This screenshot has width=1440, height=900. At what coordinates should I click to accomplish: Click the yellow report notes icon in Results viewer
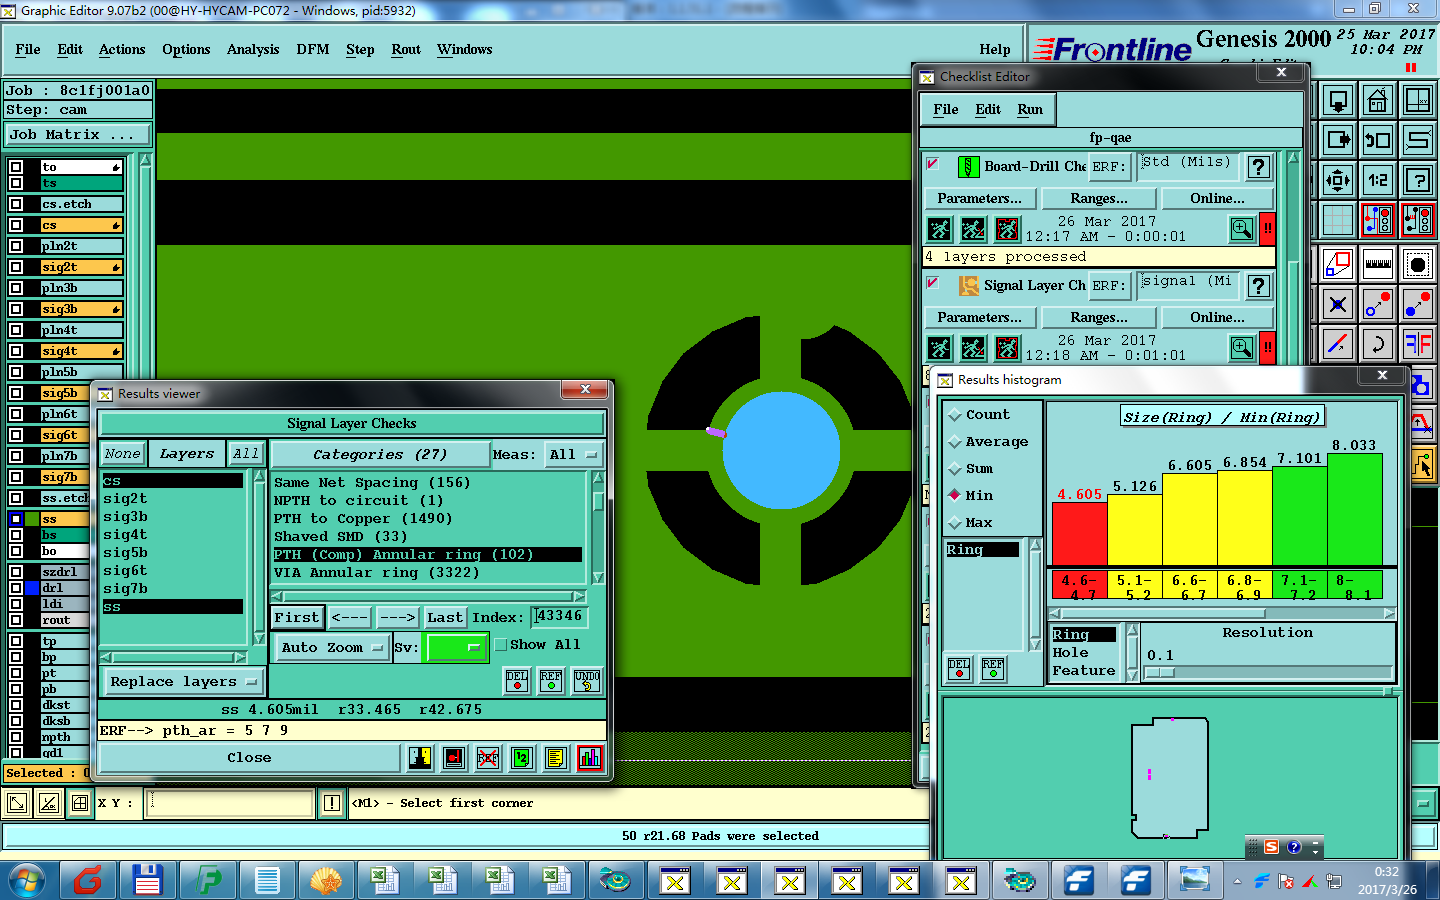[556, 758]
